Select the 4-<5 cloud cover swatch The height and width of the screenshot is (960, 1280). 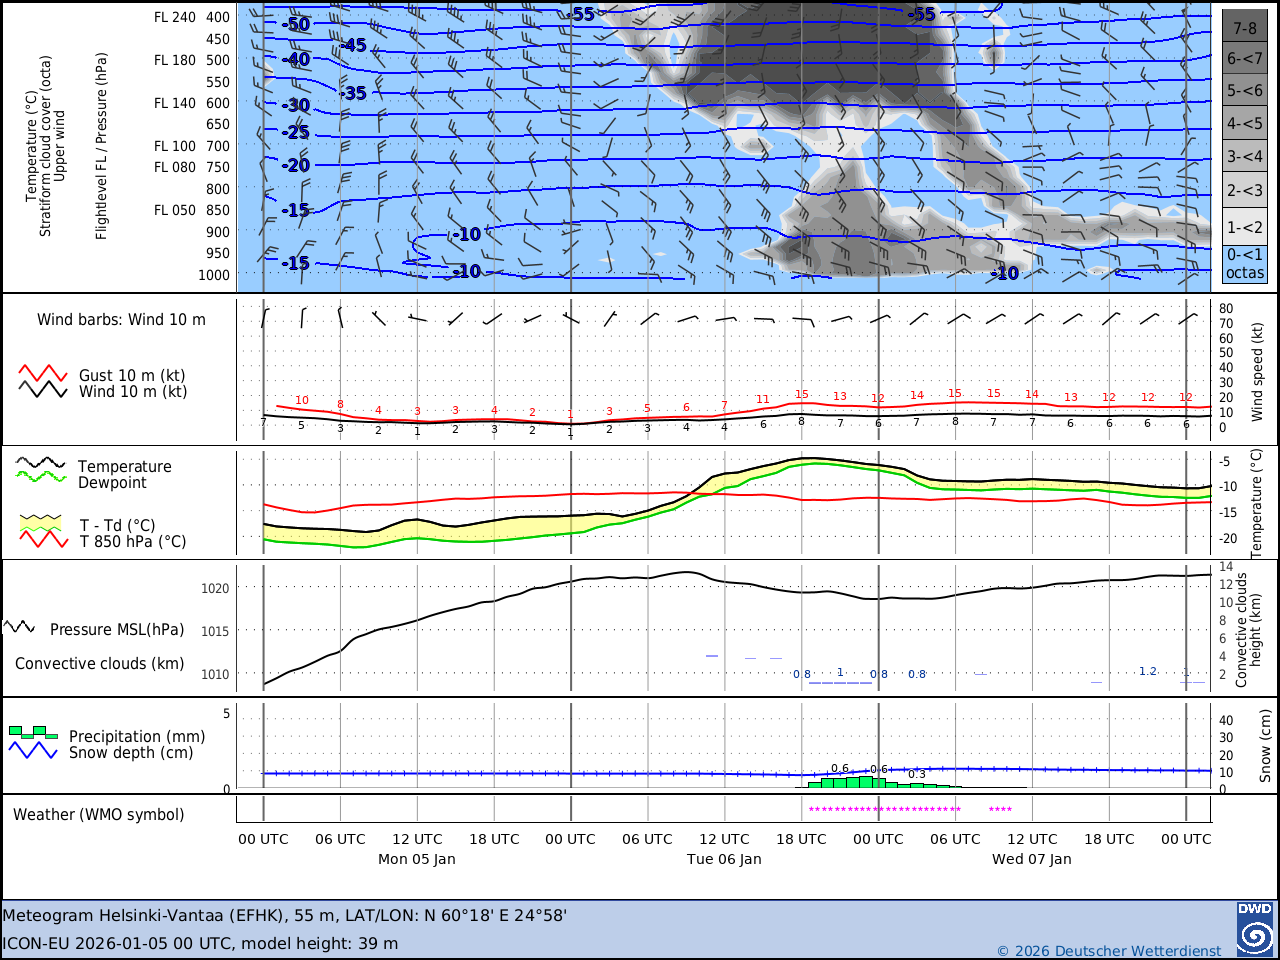1245,124
